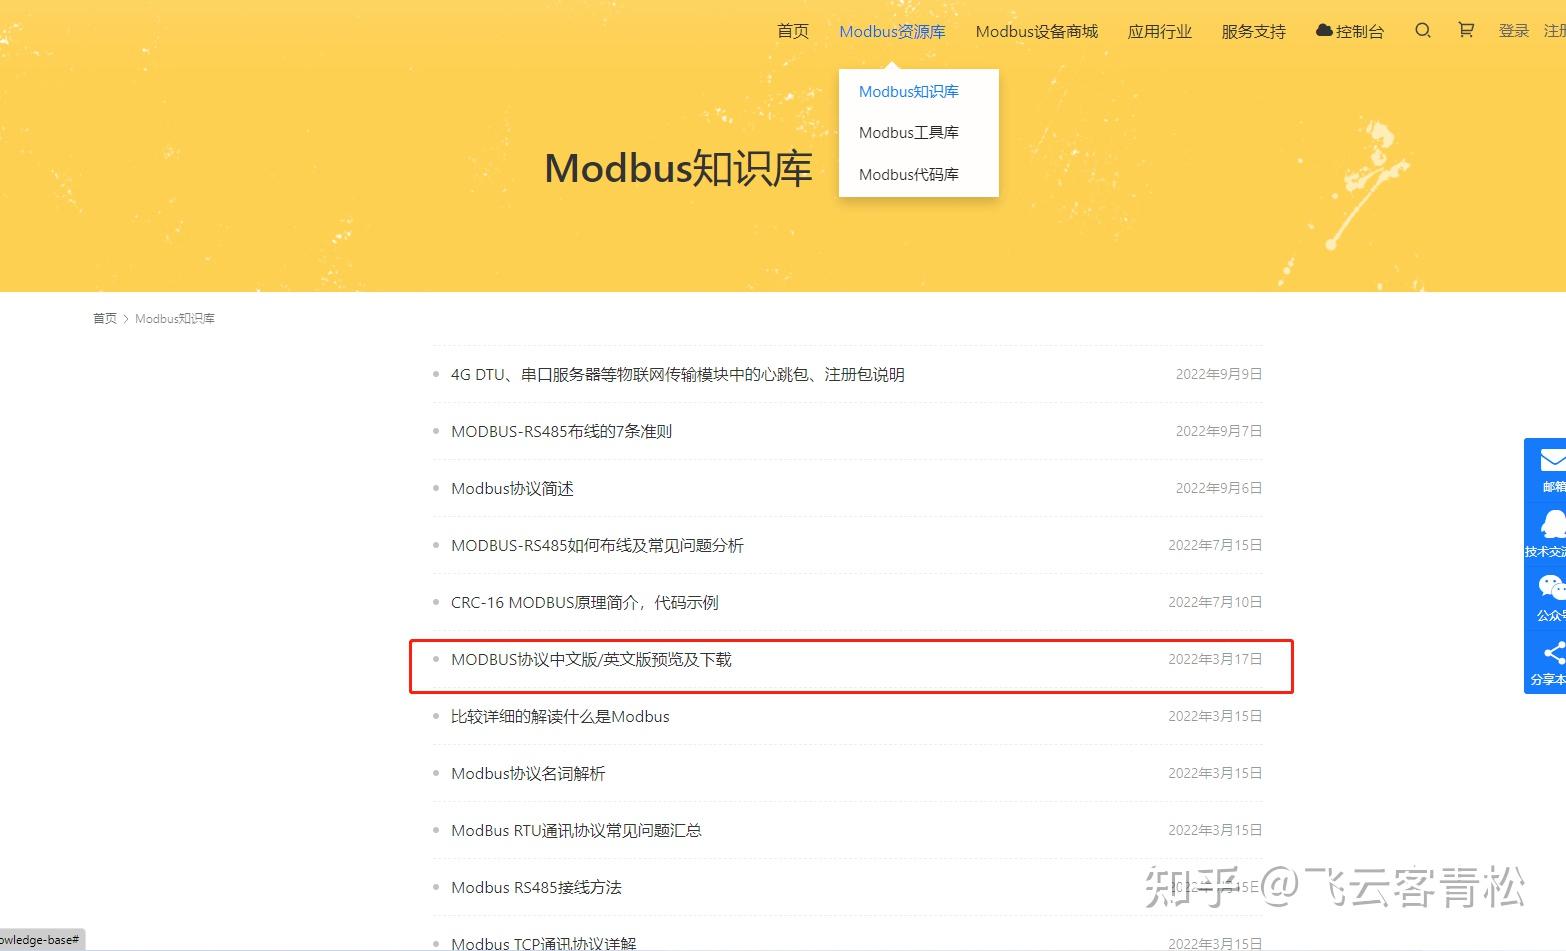Open article 4G DTU、串口服务器 心跳包说明

(677, 374)
